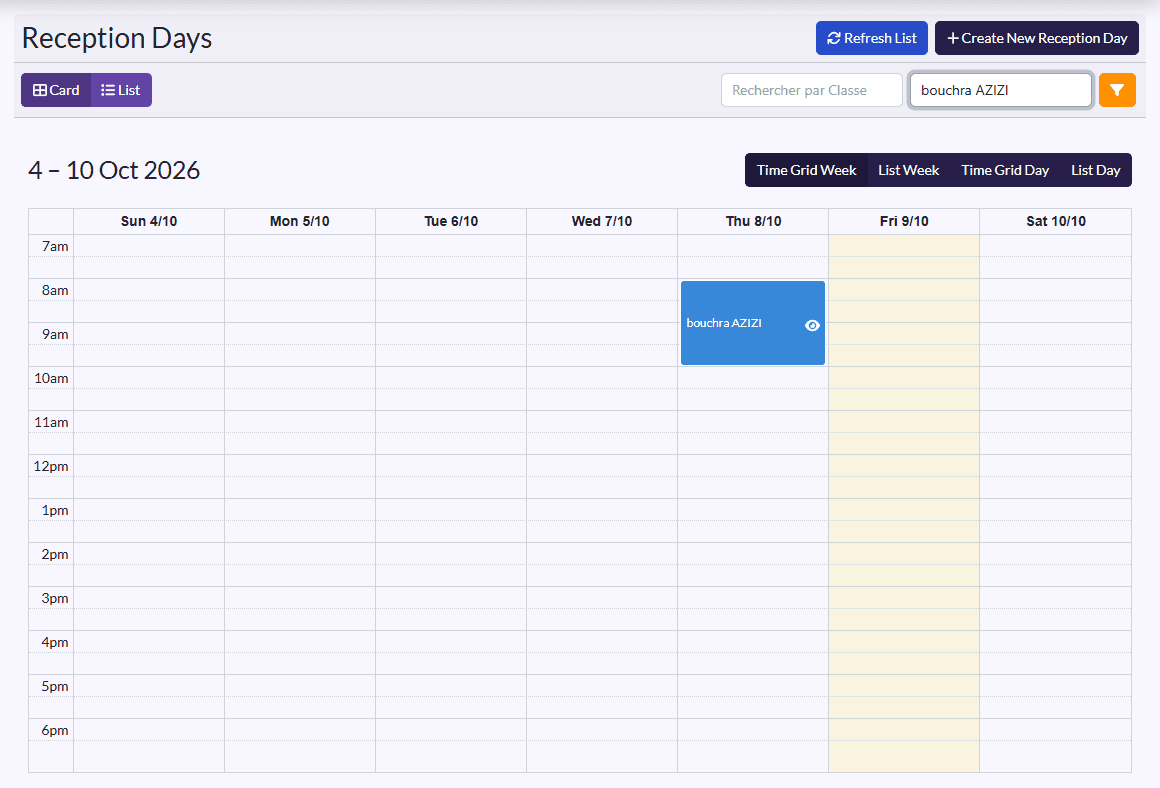Image resolution: width=1160 pixels, height=788 pixels.
Task: Switch to Card view
Action: [56, 90]
